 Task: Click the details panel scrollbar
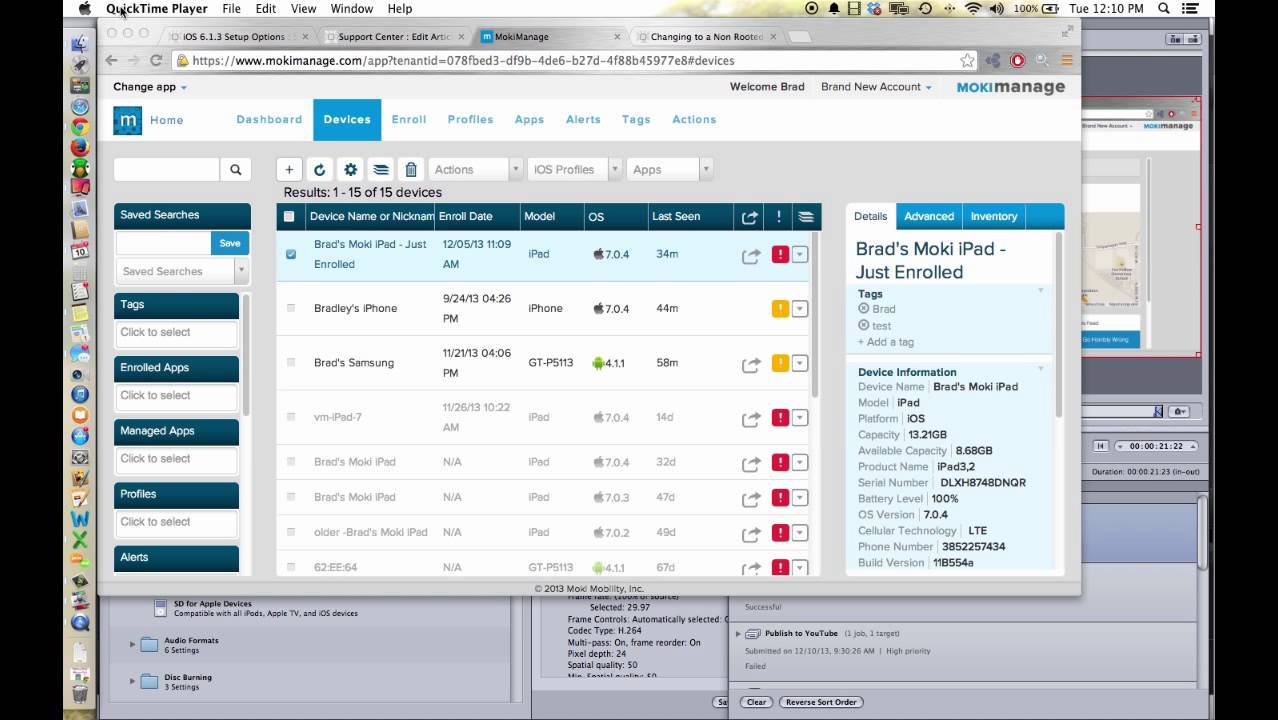(x=1058, y=325)
